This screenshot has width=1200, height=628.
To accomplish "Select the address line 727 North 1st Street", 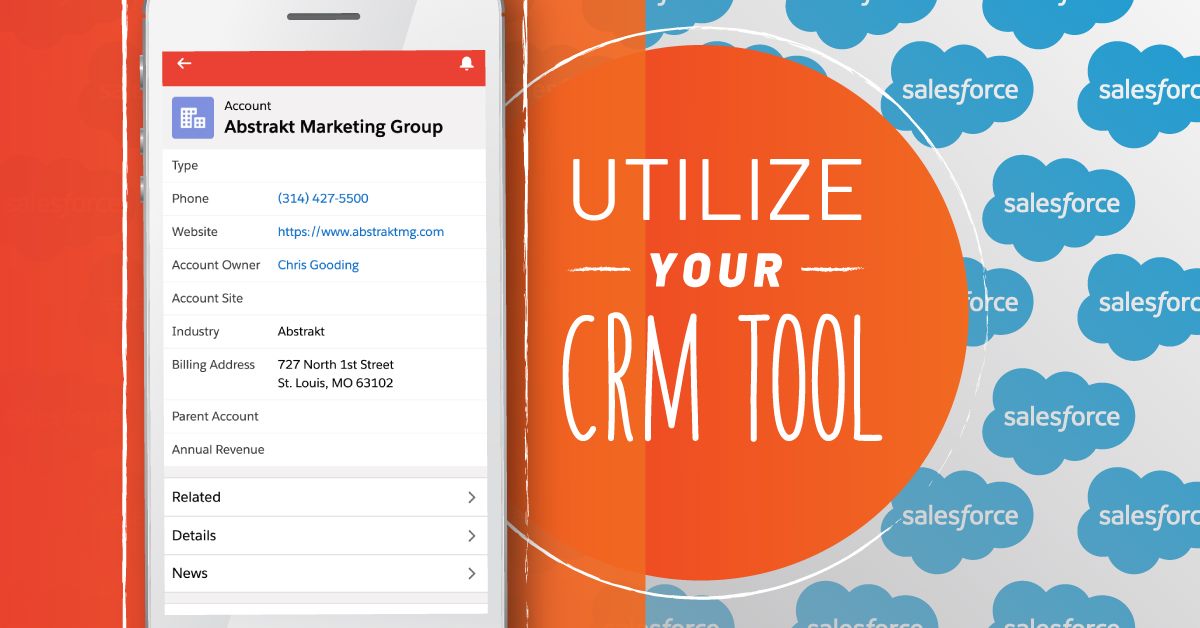I will click(x=336, y=365).
